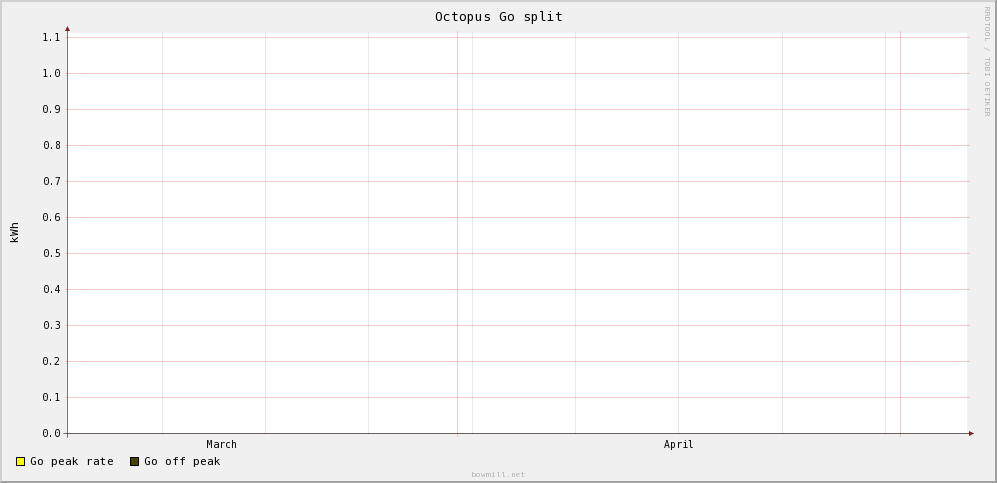Click the 0.2 y-axis value
Screen dimensions: 997x483
[x=52, y=362]
